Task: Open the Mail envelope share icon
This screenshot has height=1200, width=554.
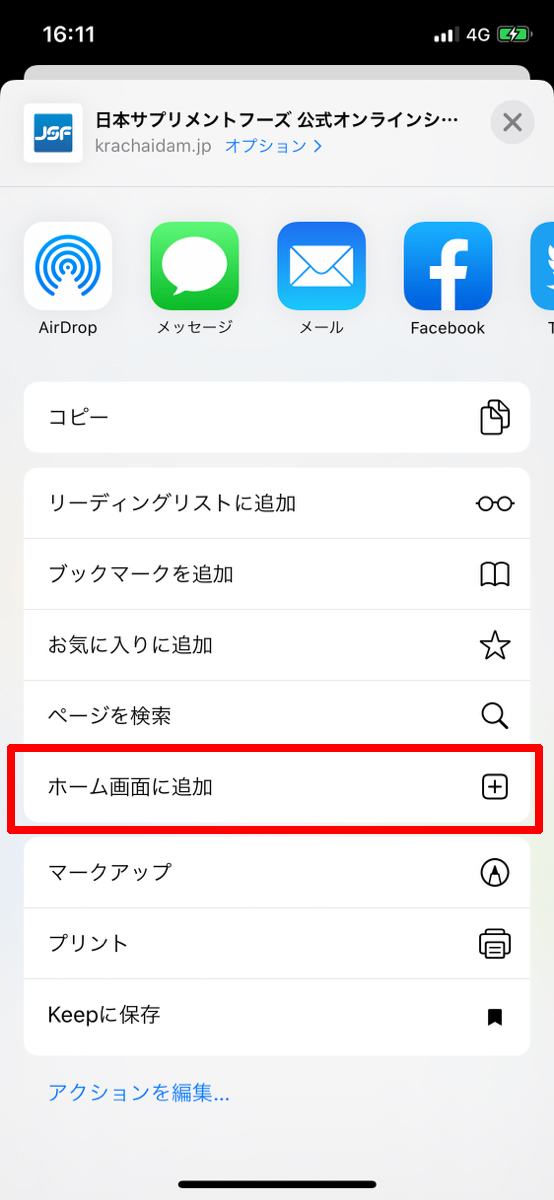Action: [x=321, y=266]
